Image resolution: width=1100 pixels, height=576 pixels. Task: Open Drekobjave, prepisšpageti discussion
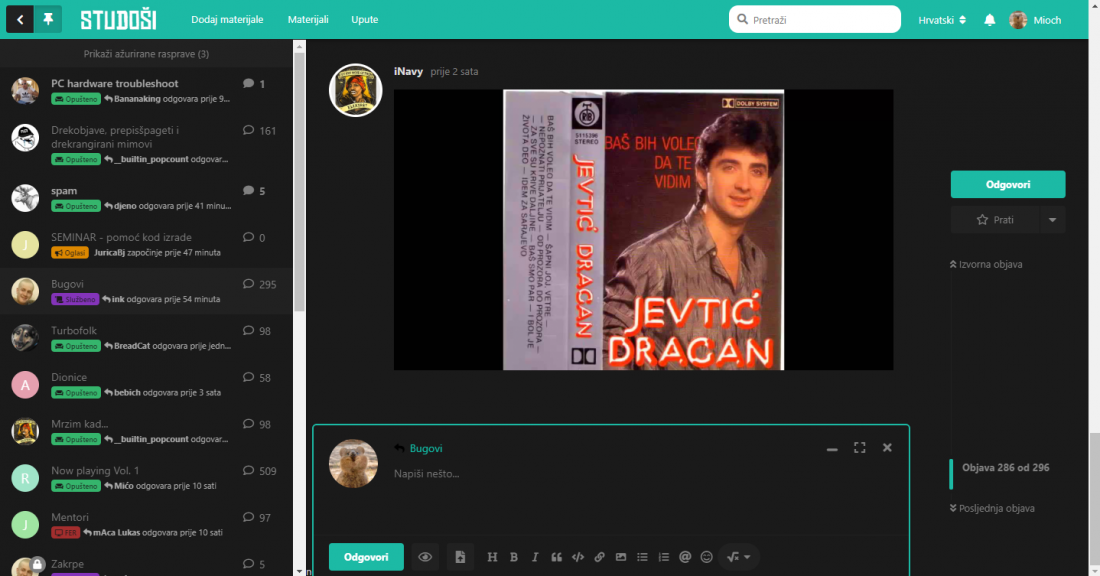tap(115, 137)
